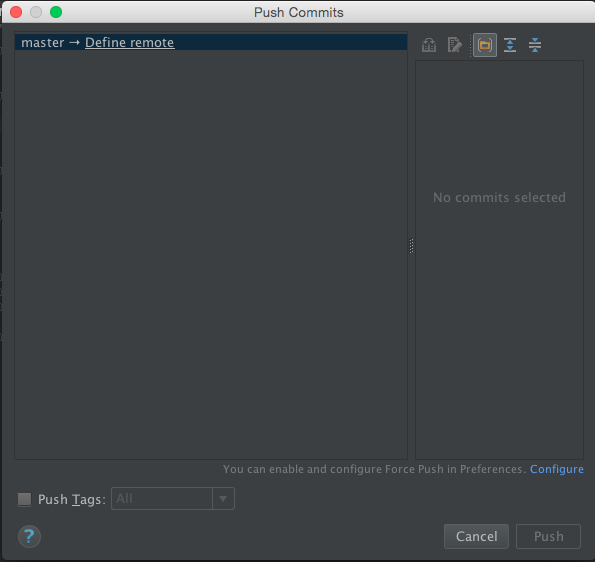
Task: Close the Push Commits dialog with the red button
Action: point(16,12)
